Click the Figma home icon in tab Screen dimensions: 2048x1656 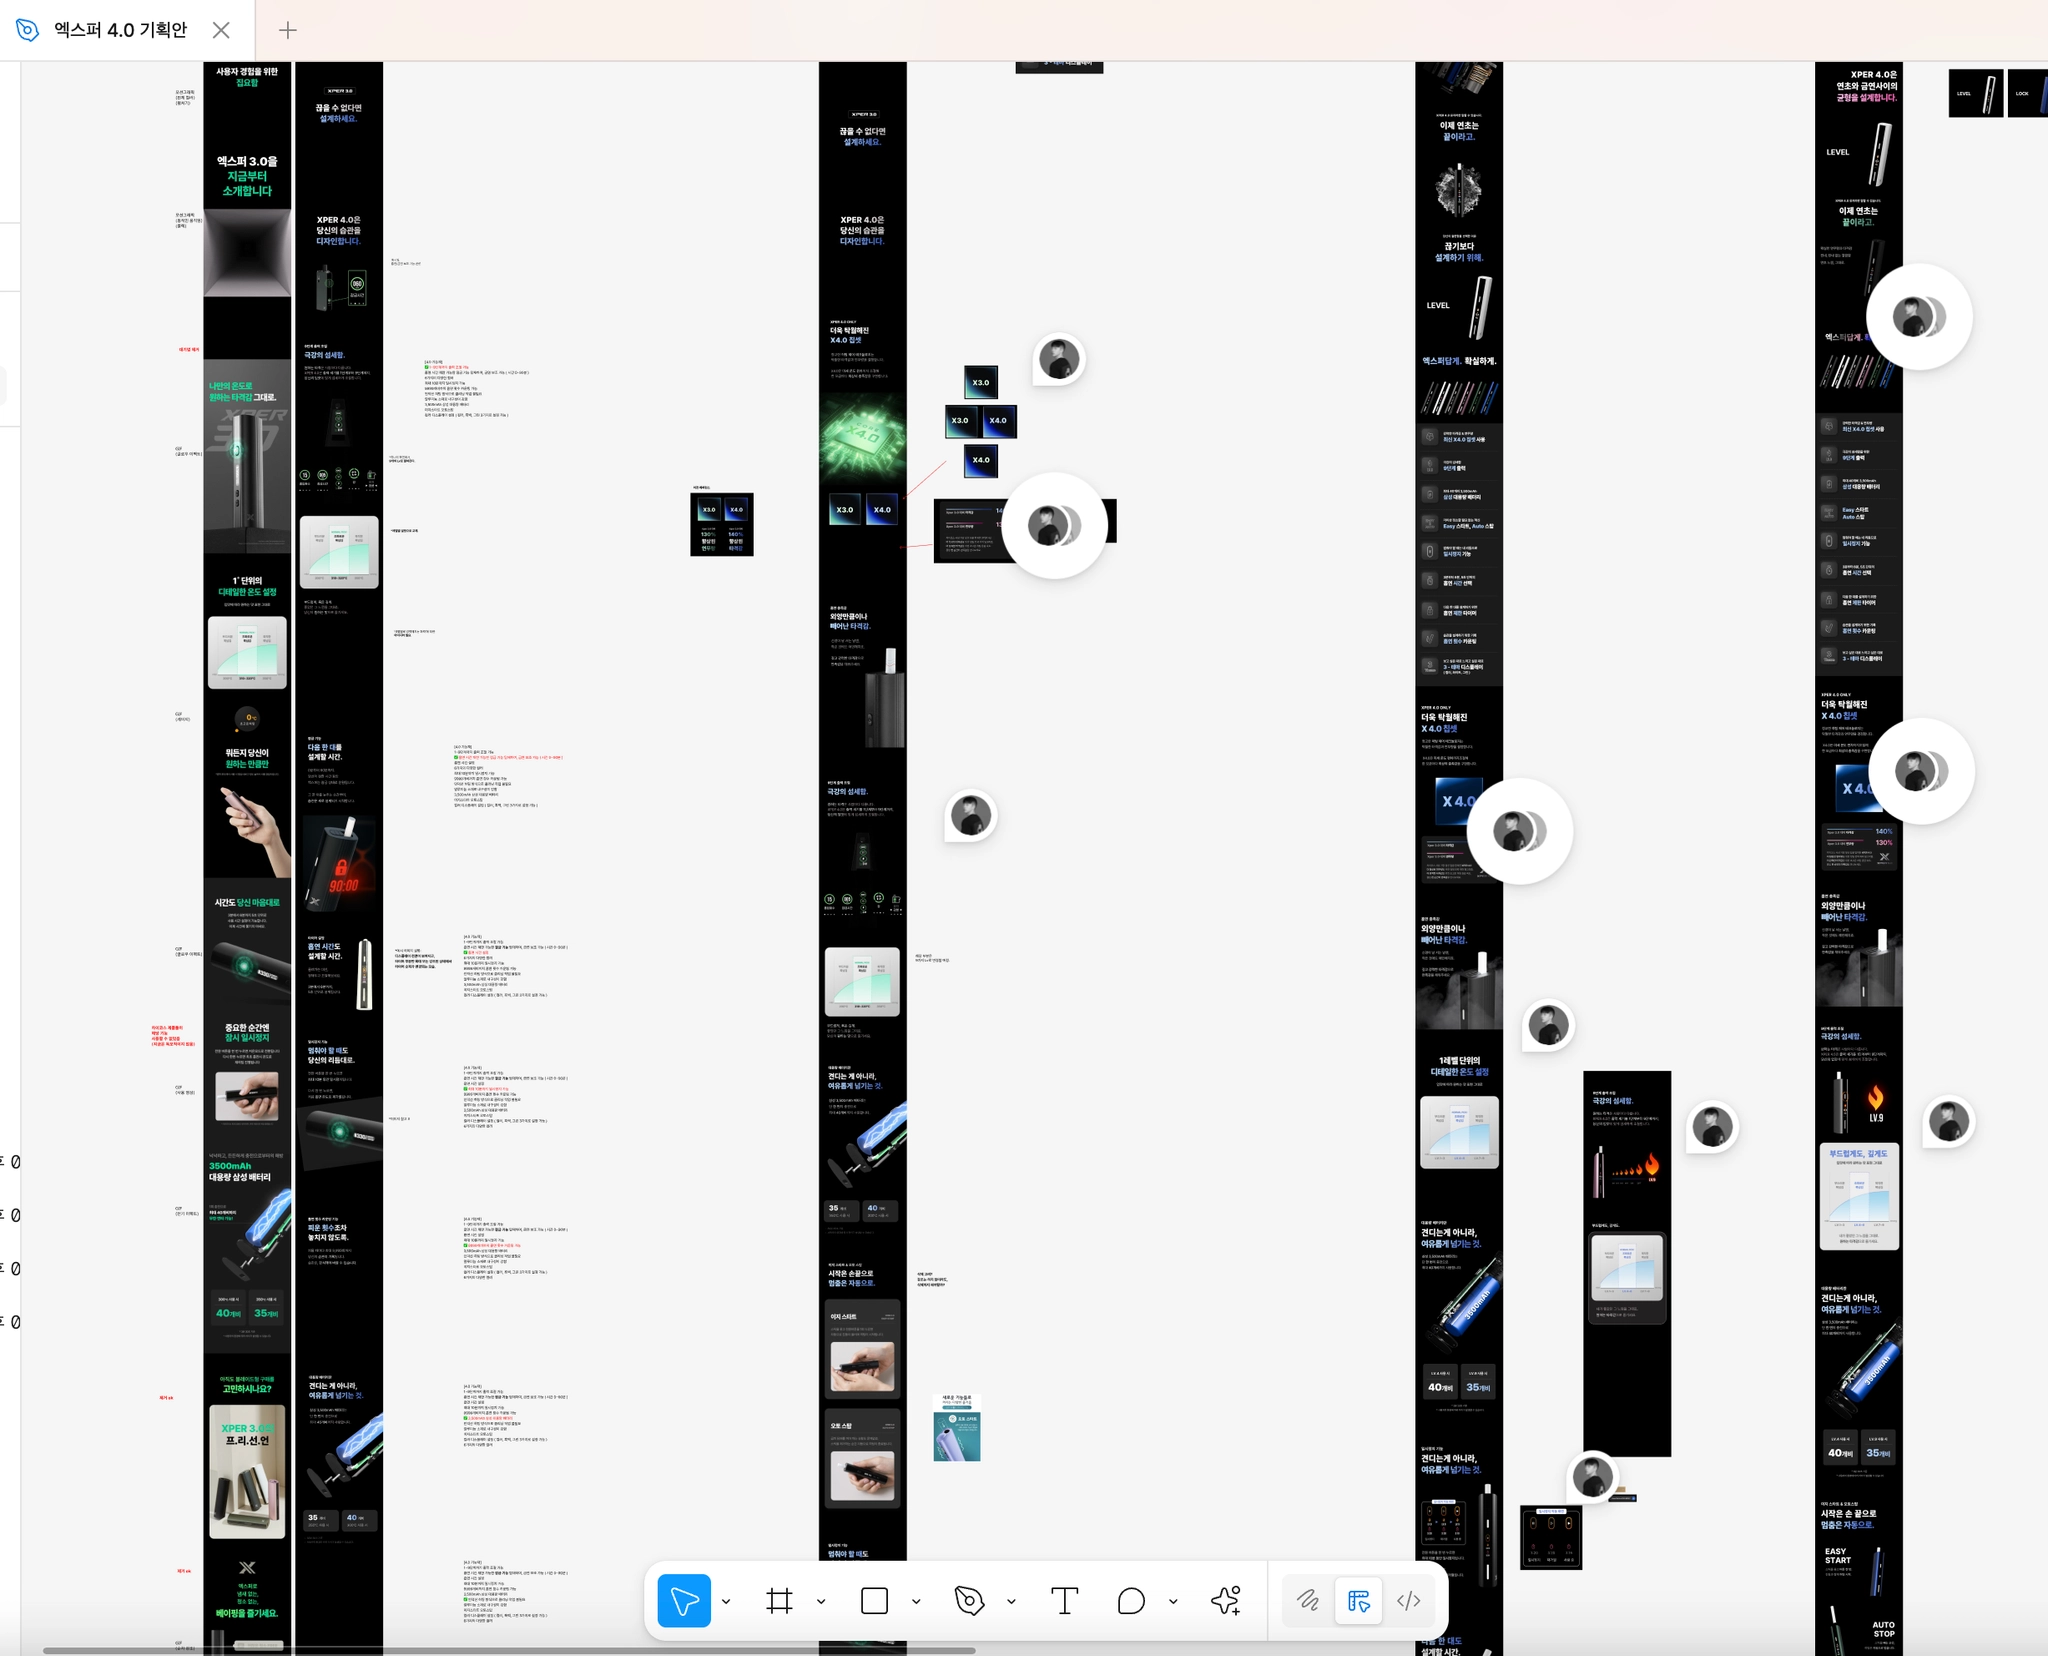coord(27,30)
